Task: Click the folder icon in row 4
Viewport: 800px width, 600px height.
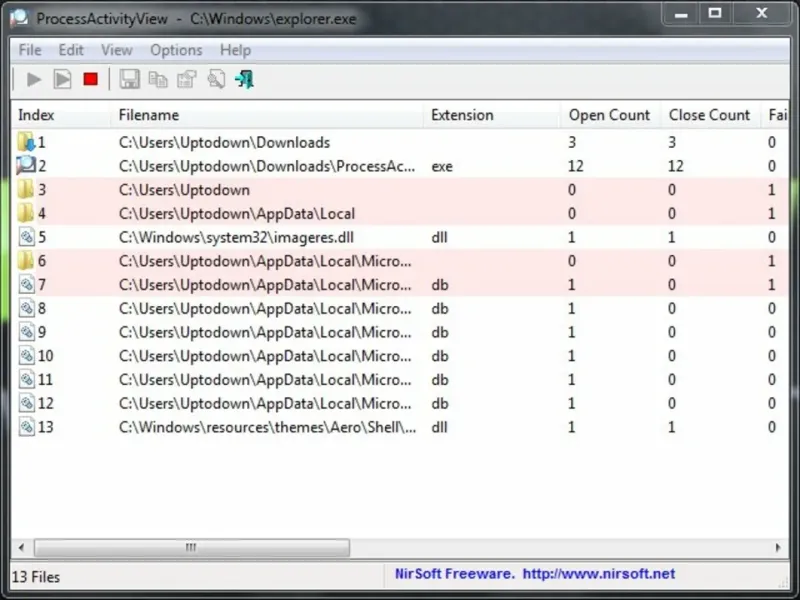Action: [26, 213]
